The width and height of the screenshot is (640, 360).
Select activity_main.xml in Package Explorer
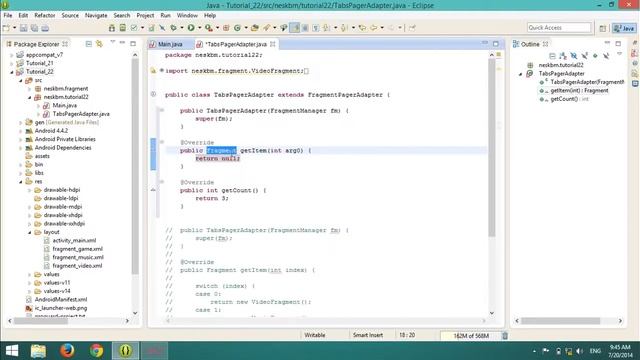(x=74, y=240)
